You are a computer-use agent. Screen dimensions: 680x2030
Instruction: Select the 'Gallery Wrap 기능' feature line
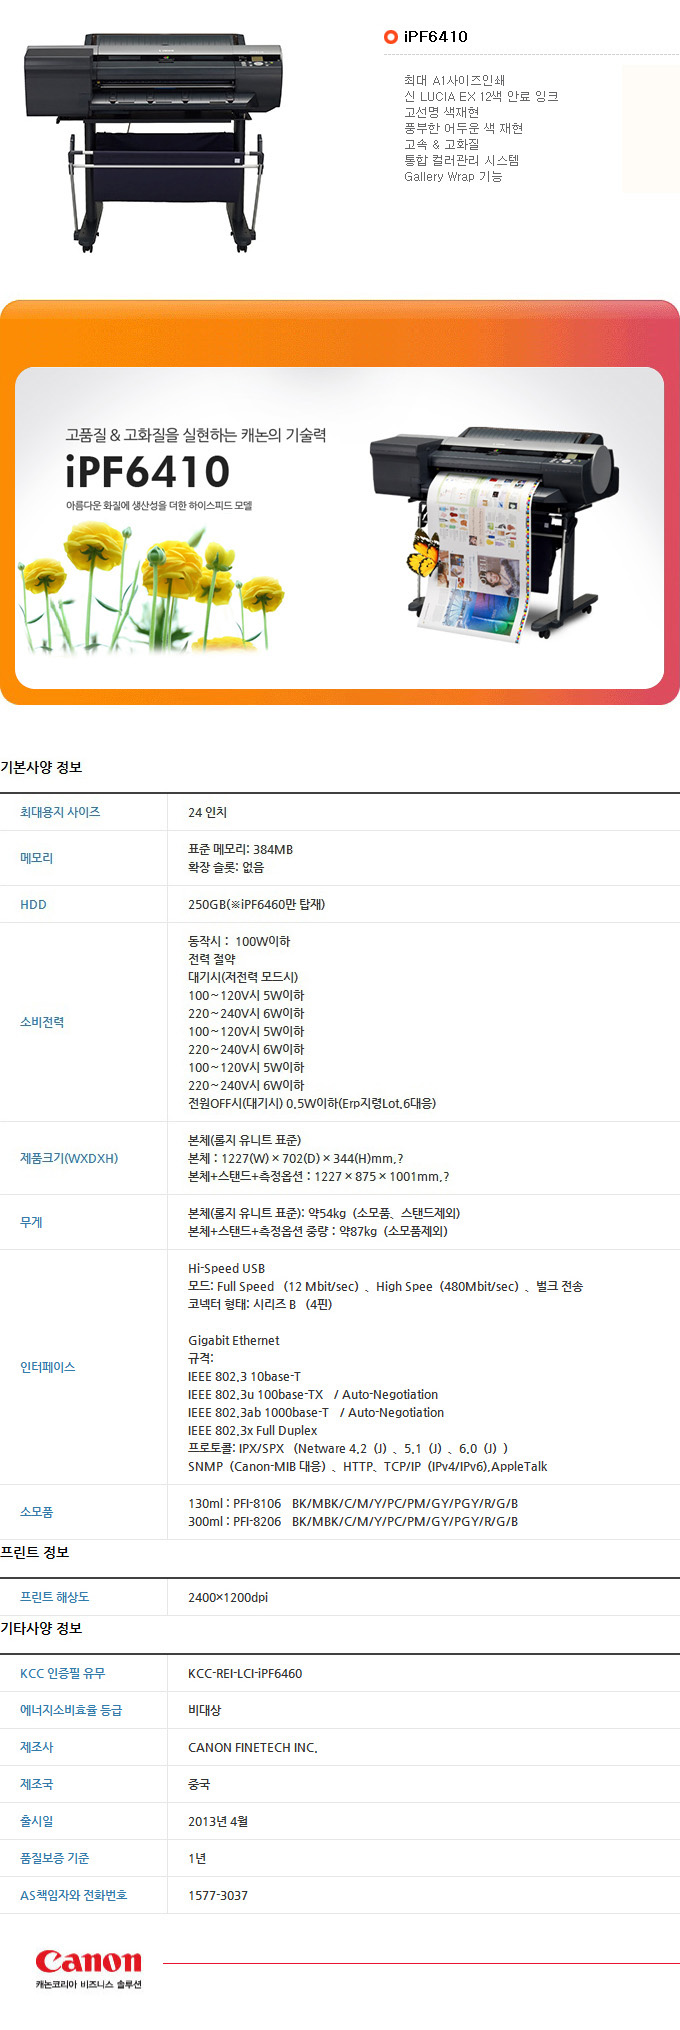click(x=453, y=176)
